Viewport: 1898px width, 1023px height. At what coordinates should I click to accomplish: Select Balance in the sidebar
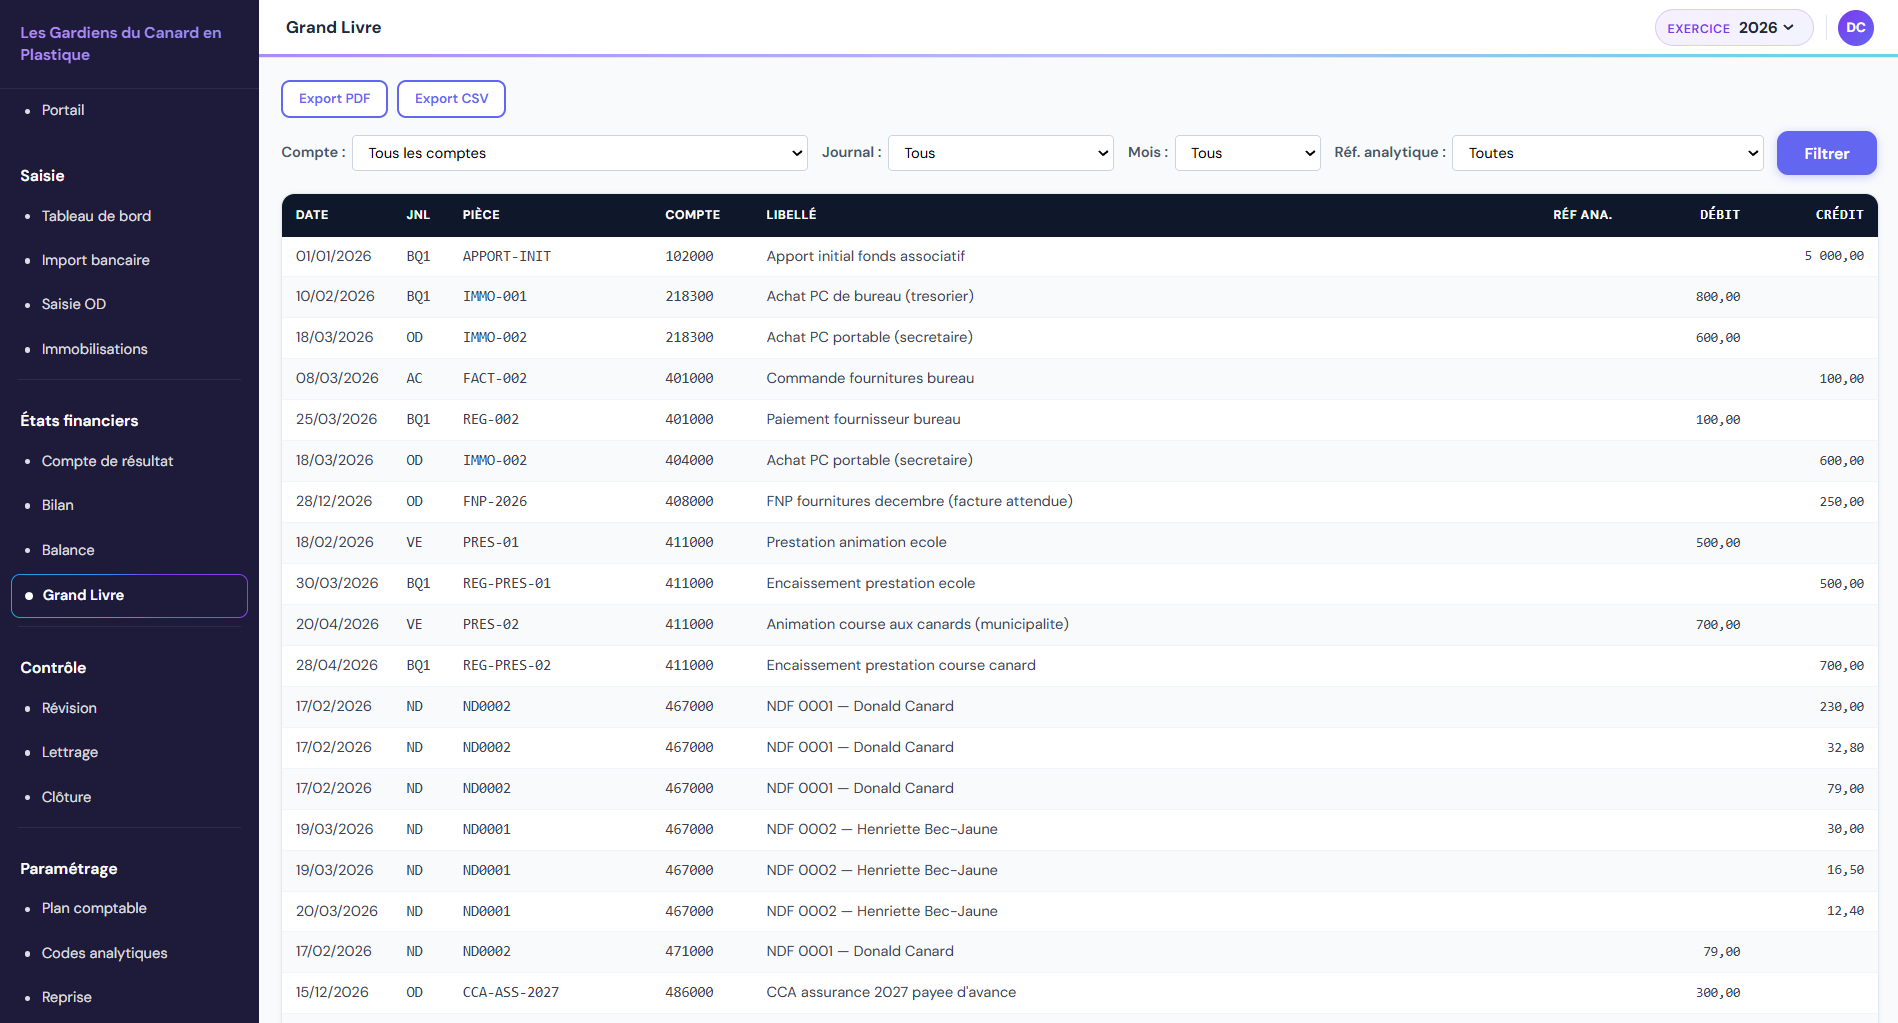tap(68, 550)
